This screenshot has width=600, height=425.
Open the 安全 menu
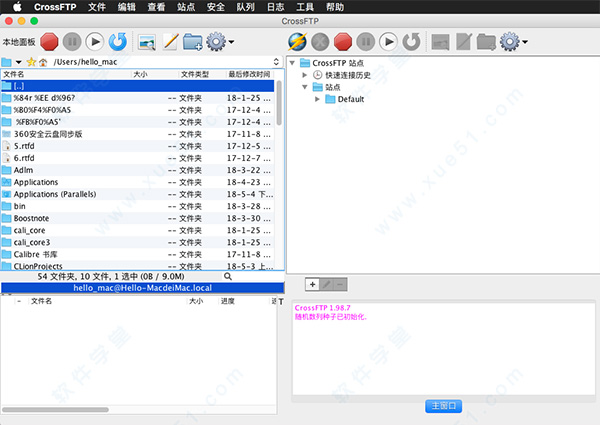click(x=216, y=7)
